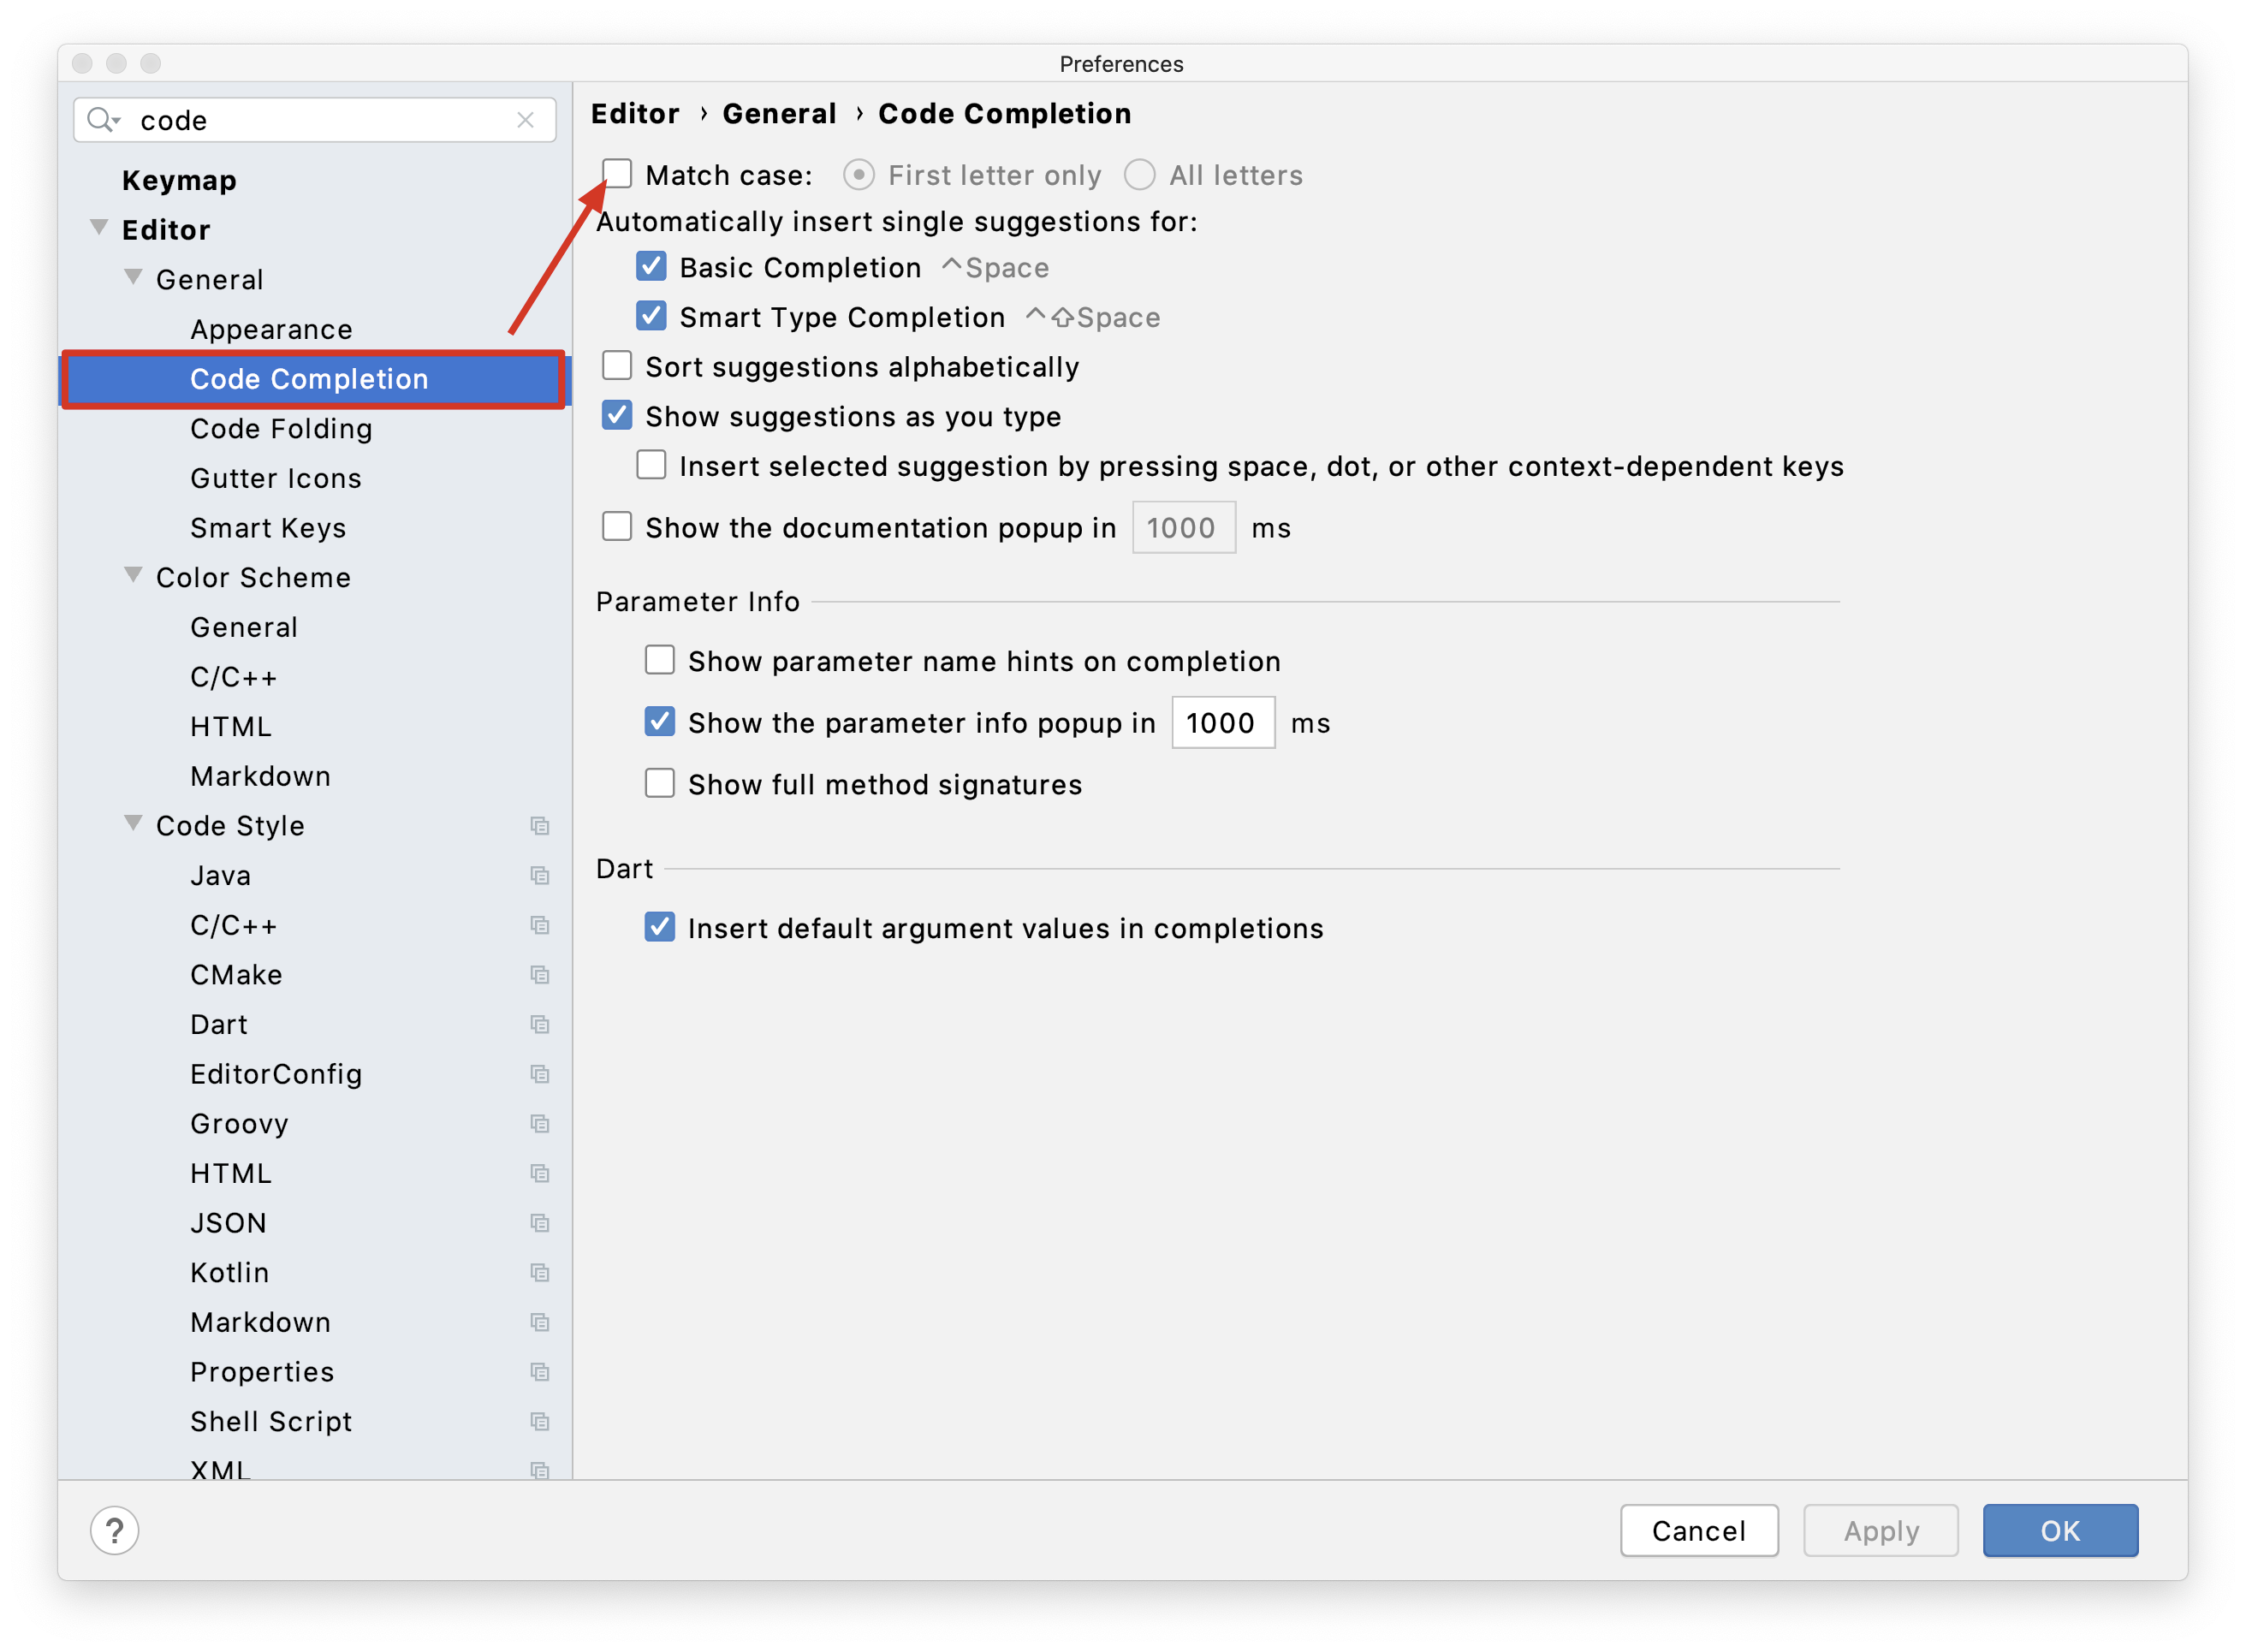Confirm with the OK button
2246x1652 pixels.
click(x=2059, y=1530)
